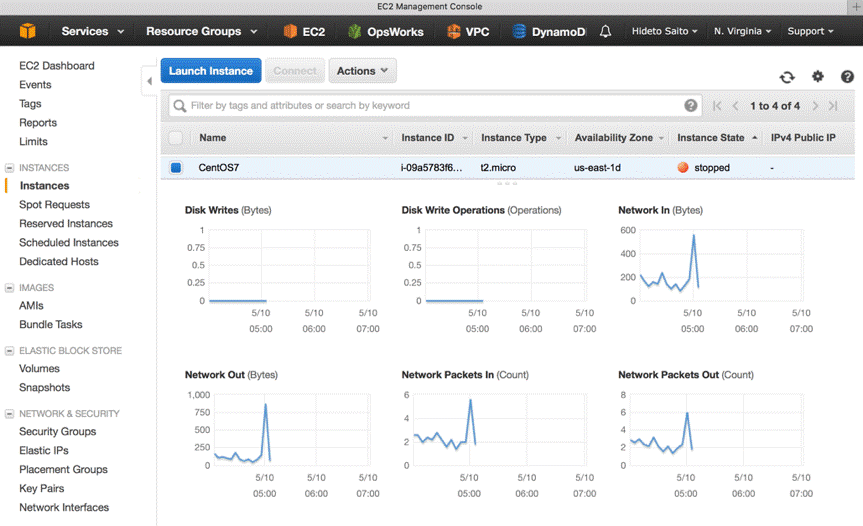
Task: Open Bundle Tasks page
Action: pos(51,325)
